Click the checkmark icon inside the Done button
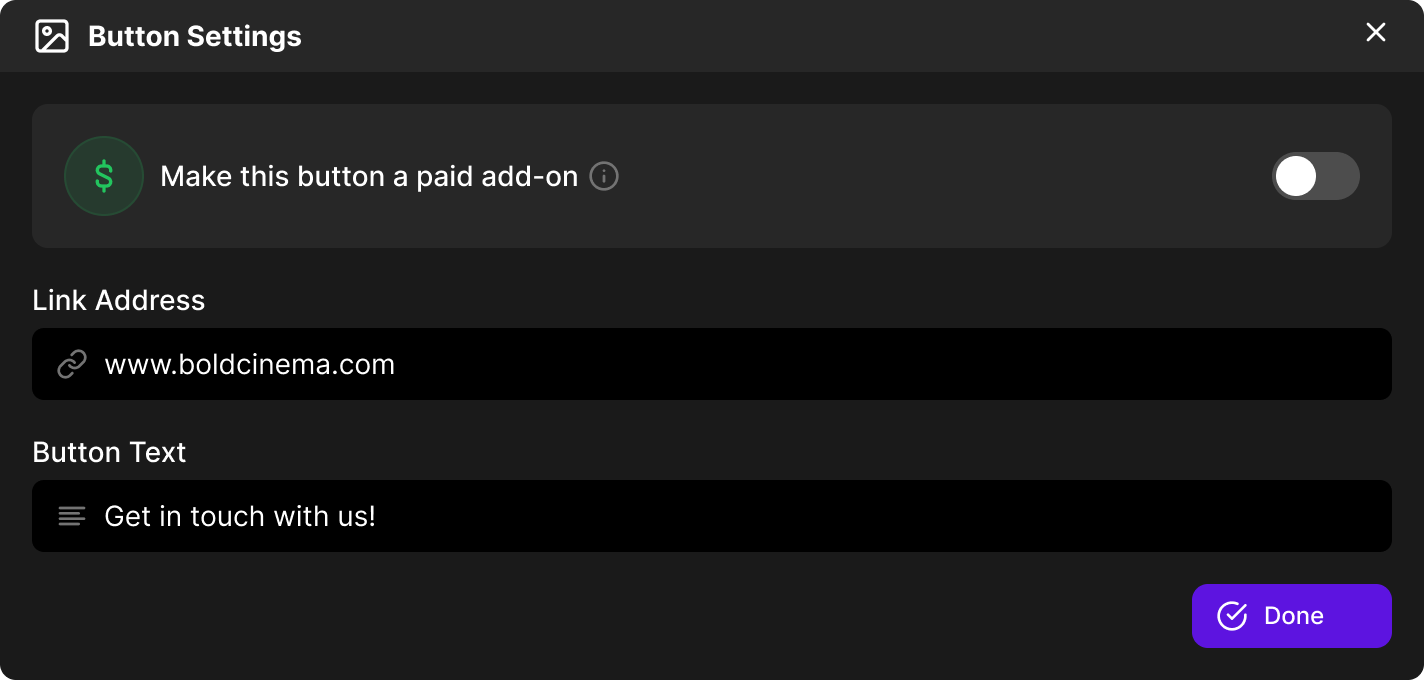The height and width of the screenshot is (680, 1424). [1231, 616]
